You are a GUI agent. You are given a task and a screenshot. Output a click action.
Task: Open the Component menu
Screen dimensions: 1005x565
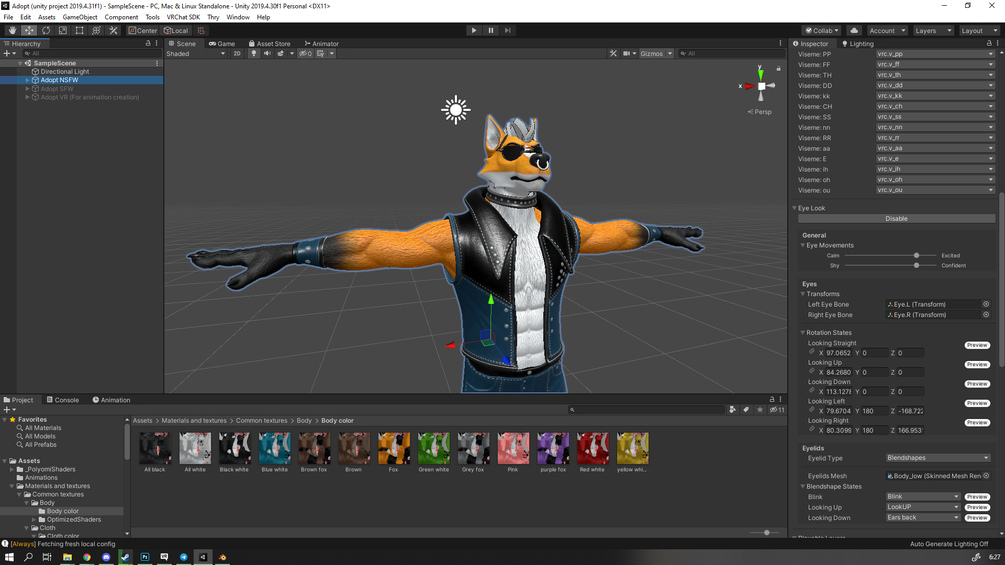point(121,17)
